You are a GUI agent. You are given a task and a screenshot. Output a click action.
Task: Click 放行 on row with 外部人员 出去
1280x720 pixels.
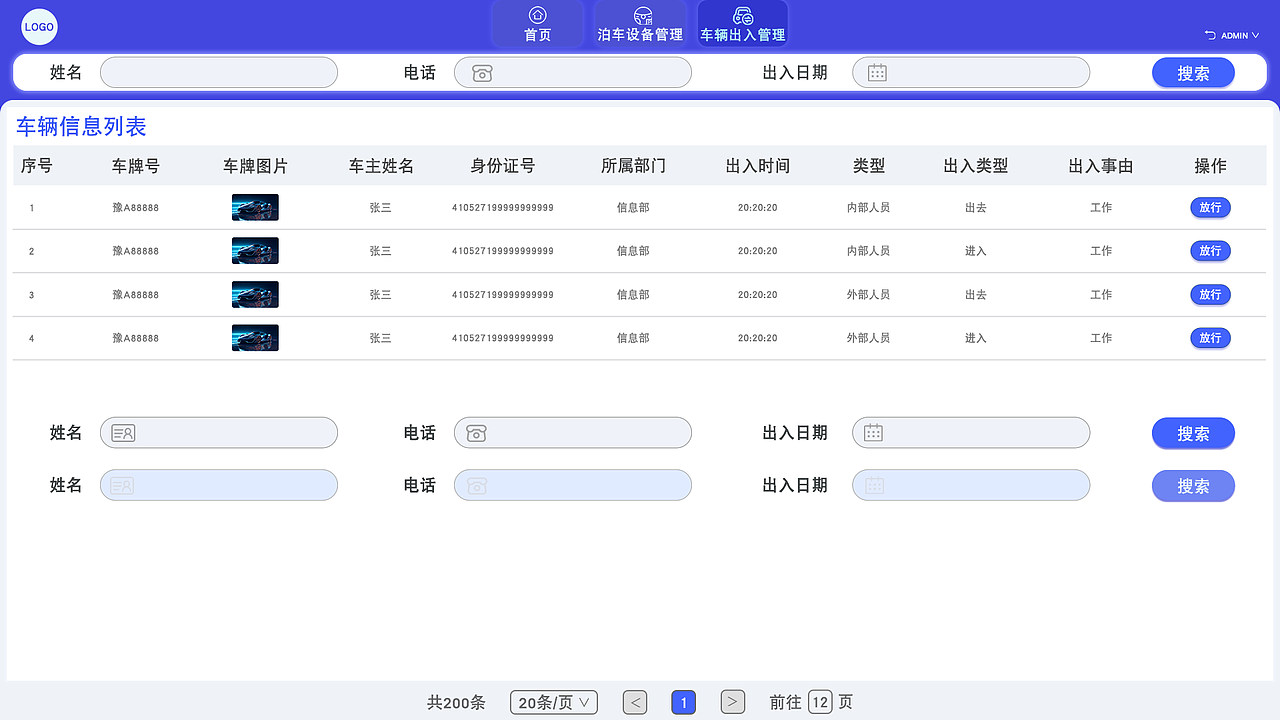click(x=1210, y=294)
